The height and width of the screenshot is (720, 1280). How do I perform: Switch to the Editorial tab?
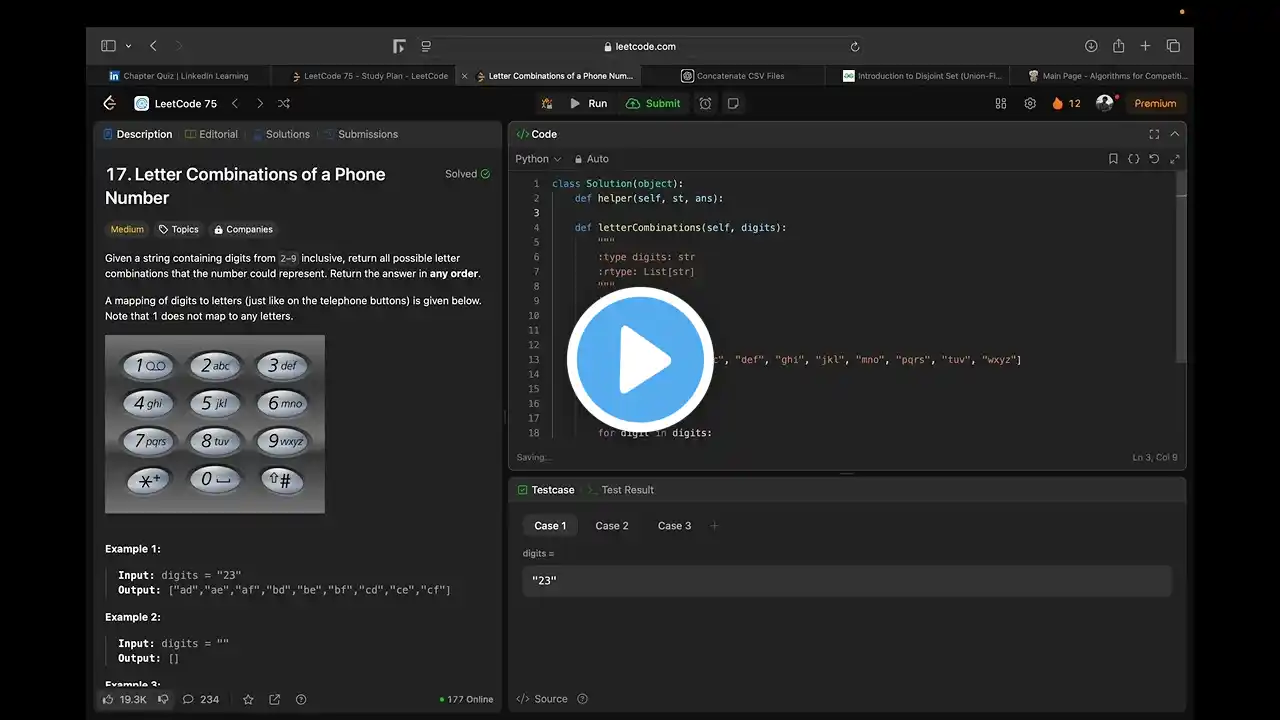pyautogui.click(x=212, y=134)
